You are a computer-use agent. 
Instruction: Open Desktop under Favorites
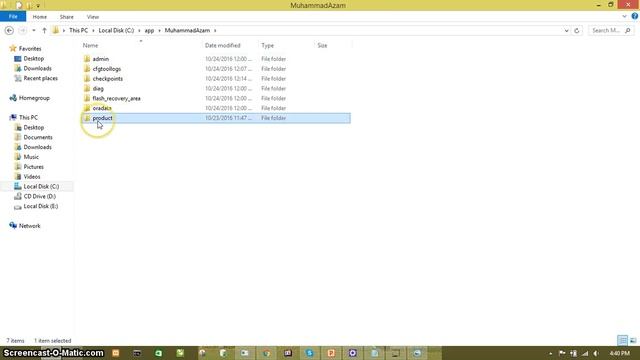(33, 59)
